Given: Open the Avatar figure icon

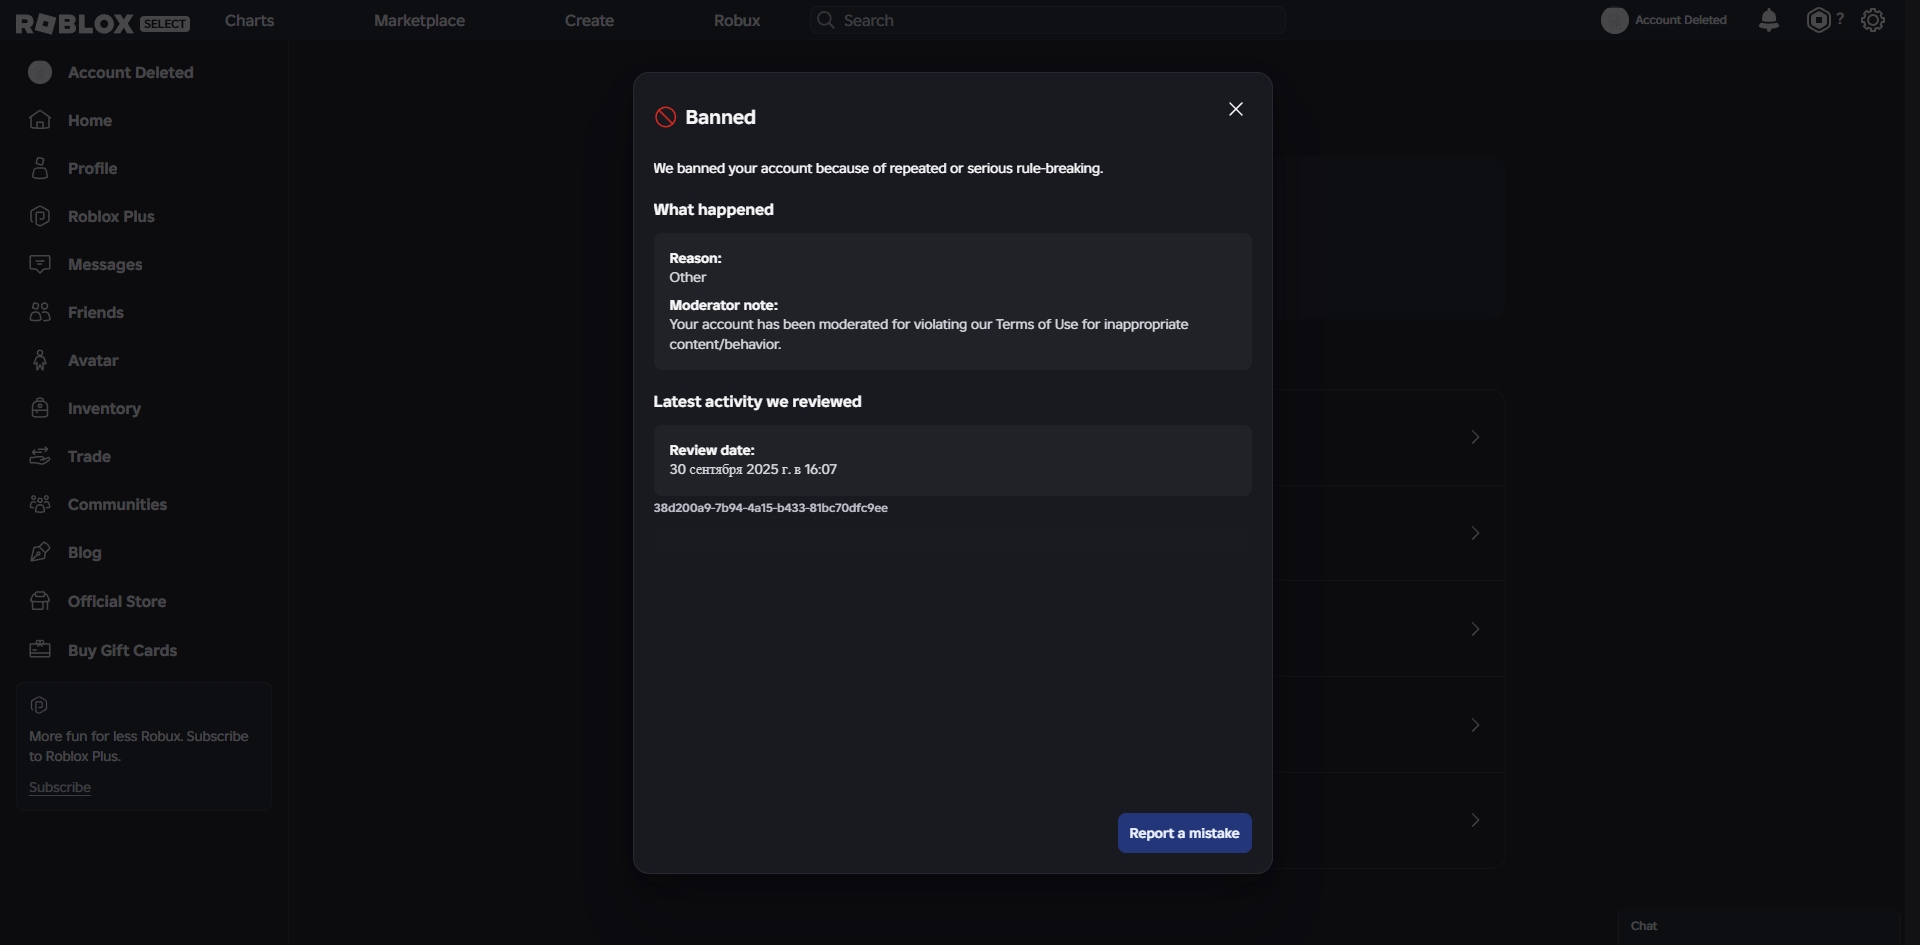Looking at the screenshot, I should [x=40, y=360].
